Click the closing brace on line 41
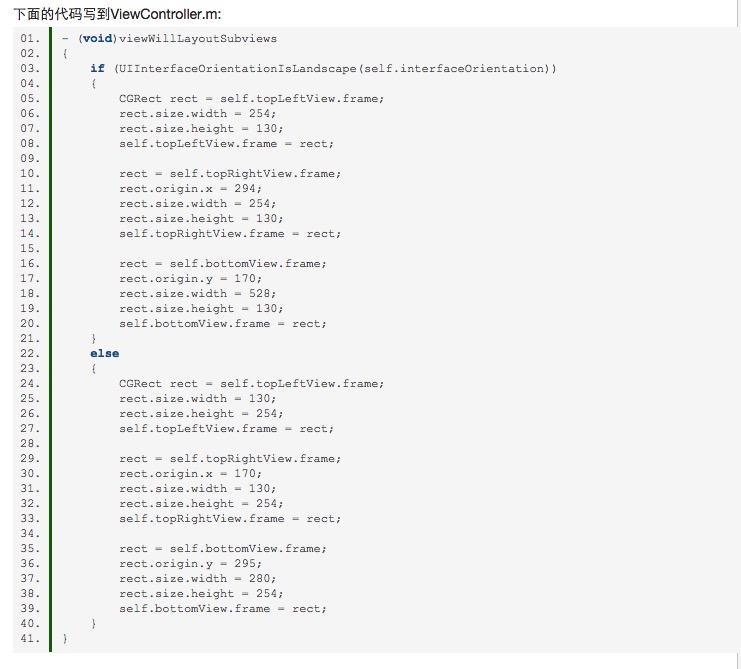 [65, 639]
